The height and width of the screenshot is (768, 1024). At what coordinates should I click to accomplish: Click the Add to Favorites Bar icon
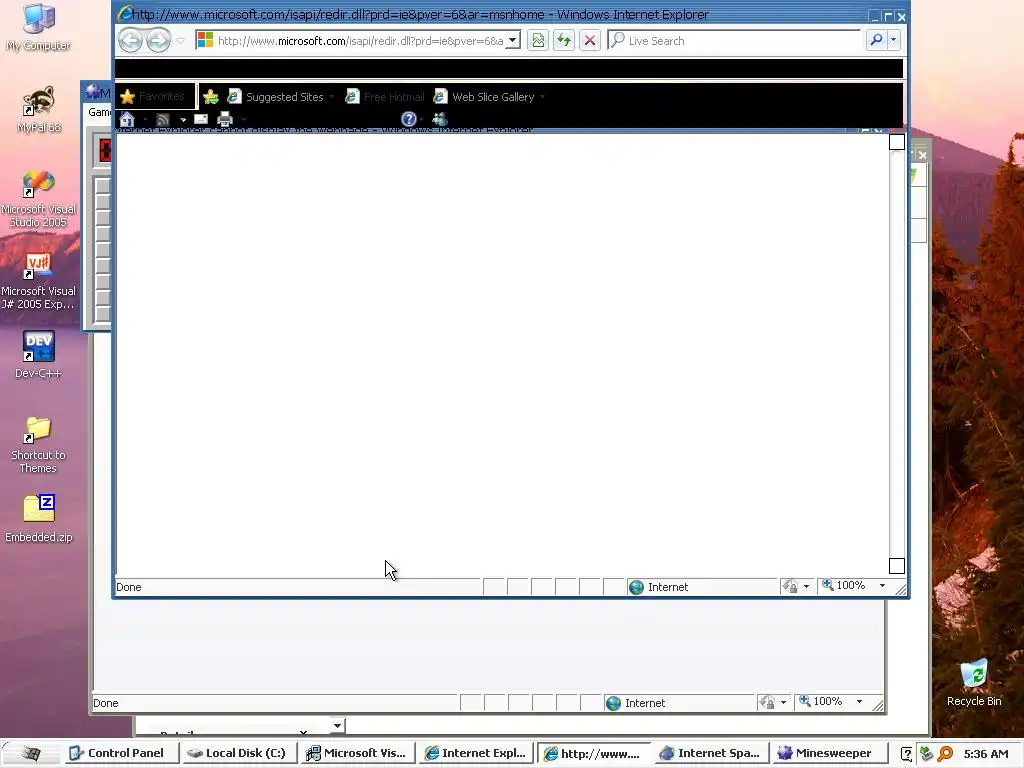pos(210,97)
